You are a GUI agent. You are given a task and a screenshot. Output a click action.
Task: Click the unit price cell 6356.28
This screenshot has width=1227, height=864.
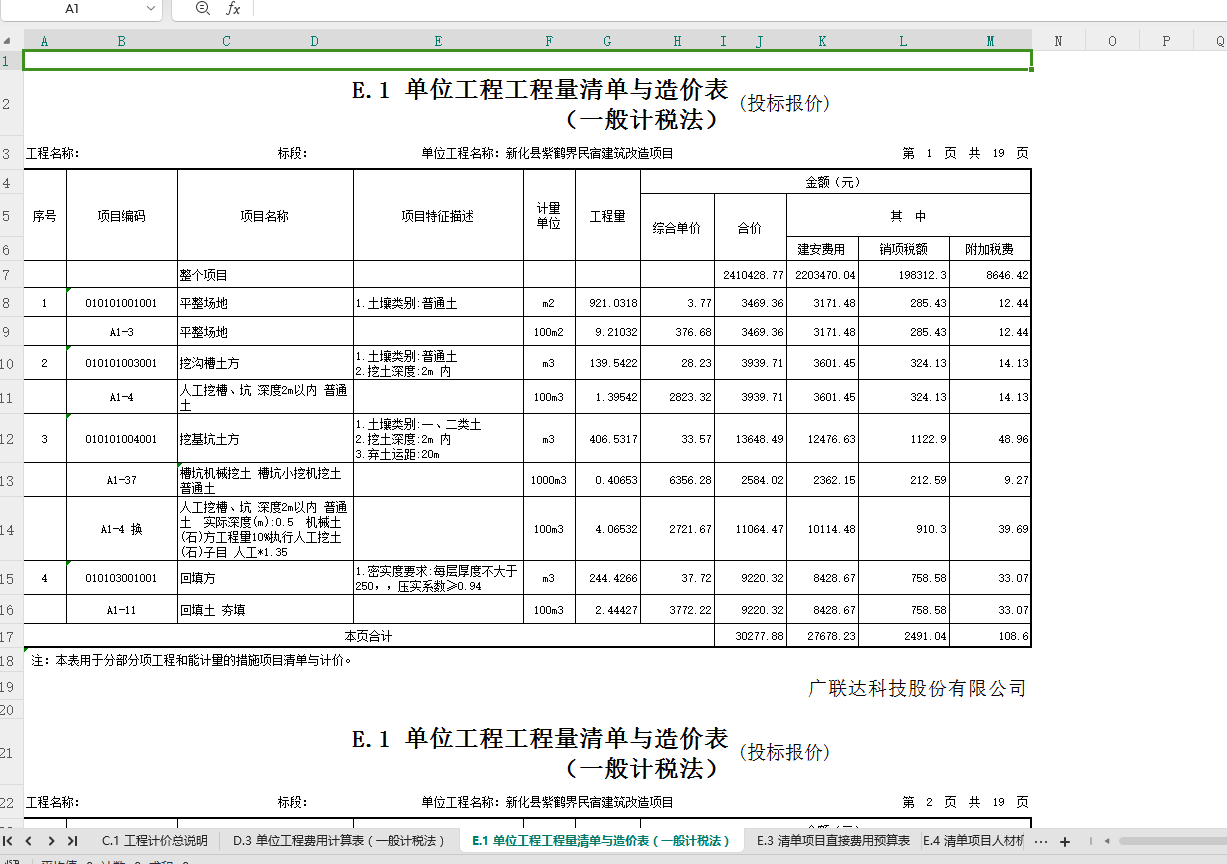677,480
